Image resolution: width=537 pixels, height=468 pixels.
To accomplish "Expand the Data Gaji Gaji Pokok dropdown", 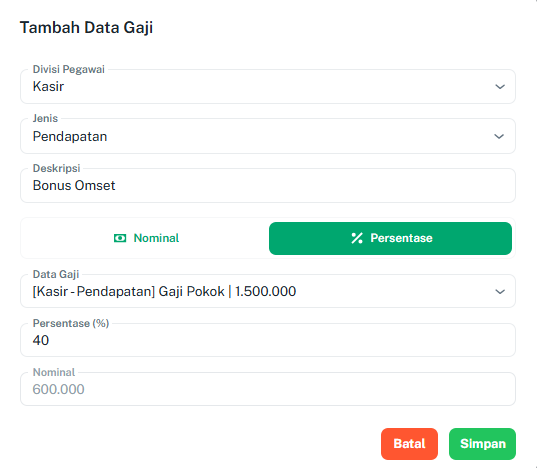I will tap(268, 291).
